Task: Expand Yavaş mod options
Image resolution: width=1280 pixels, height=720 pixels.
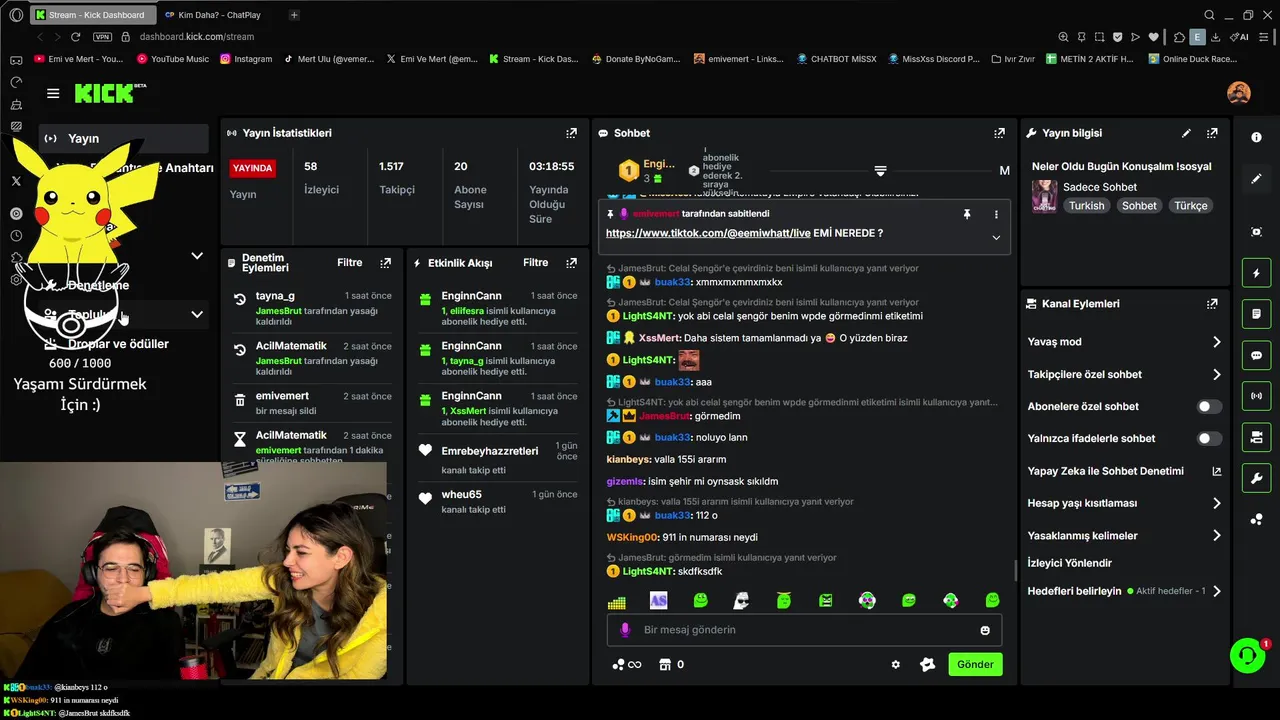Action: (x=1125, y=342)
